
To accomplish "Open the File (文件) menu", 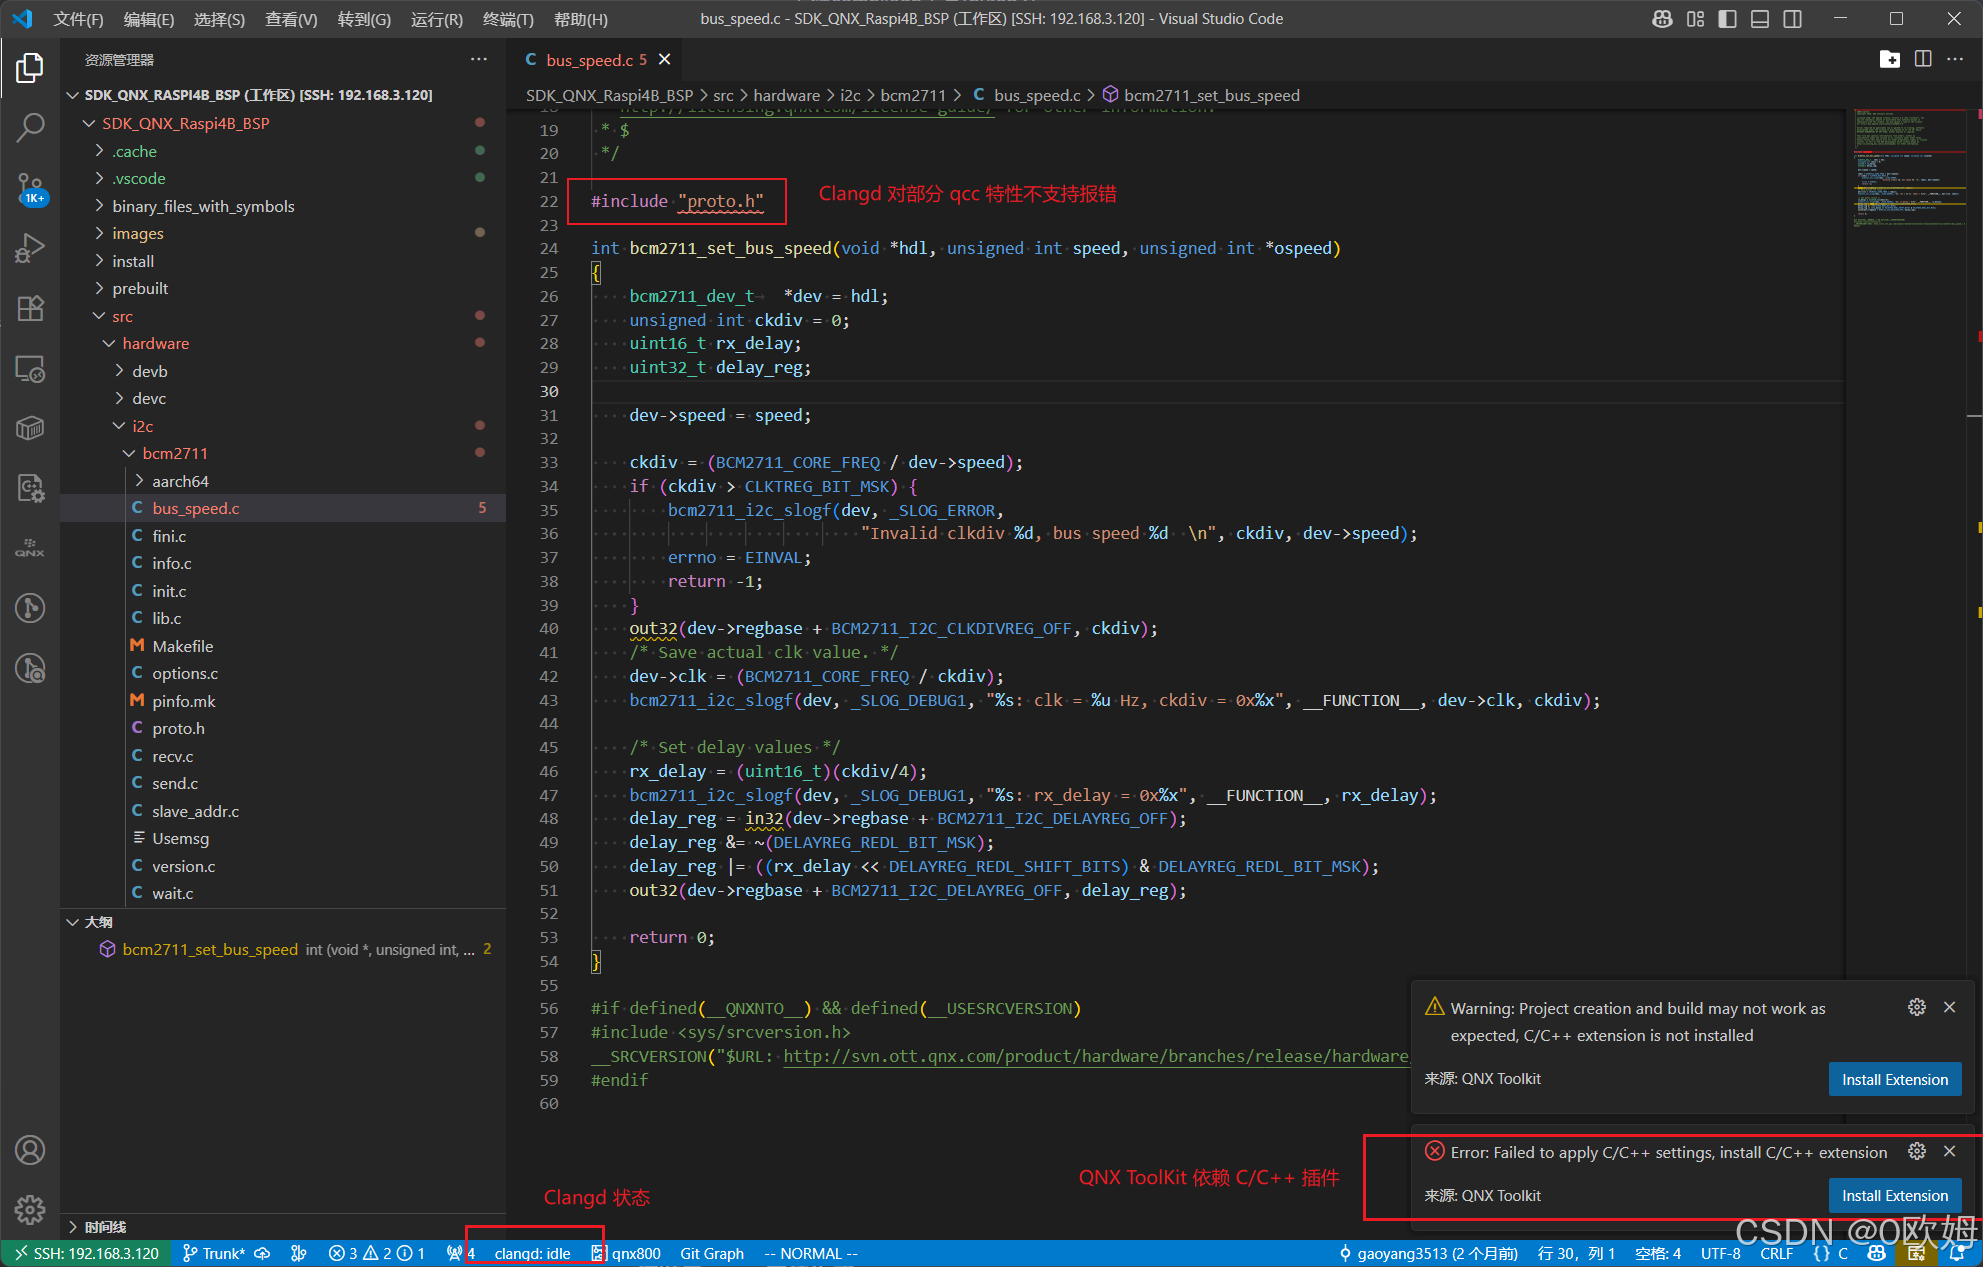I will pyautogui.click(x=78, y=19).
